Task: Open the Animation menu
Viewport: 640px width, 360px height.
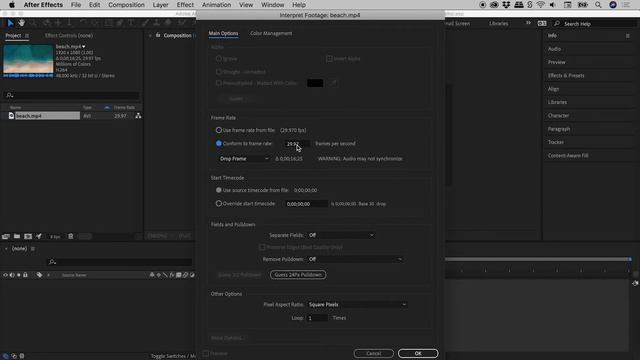Action: click(216, 5)
